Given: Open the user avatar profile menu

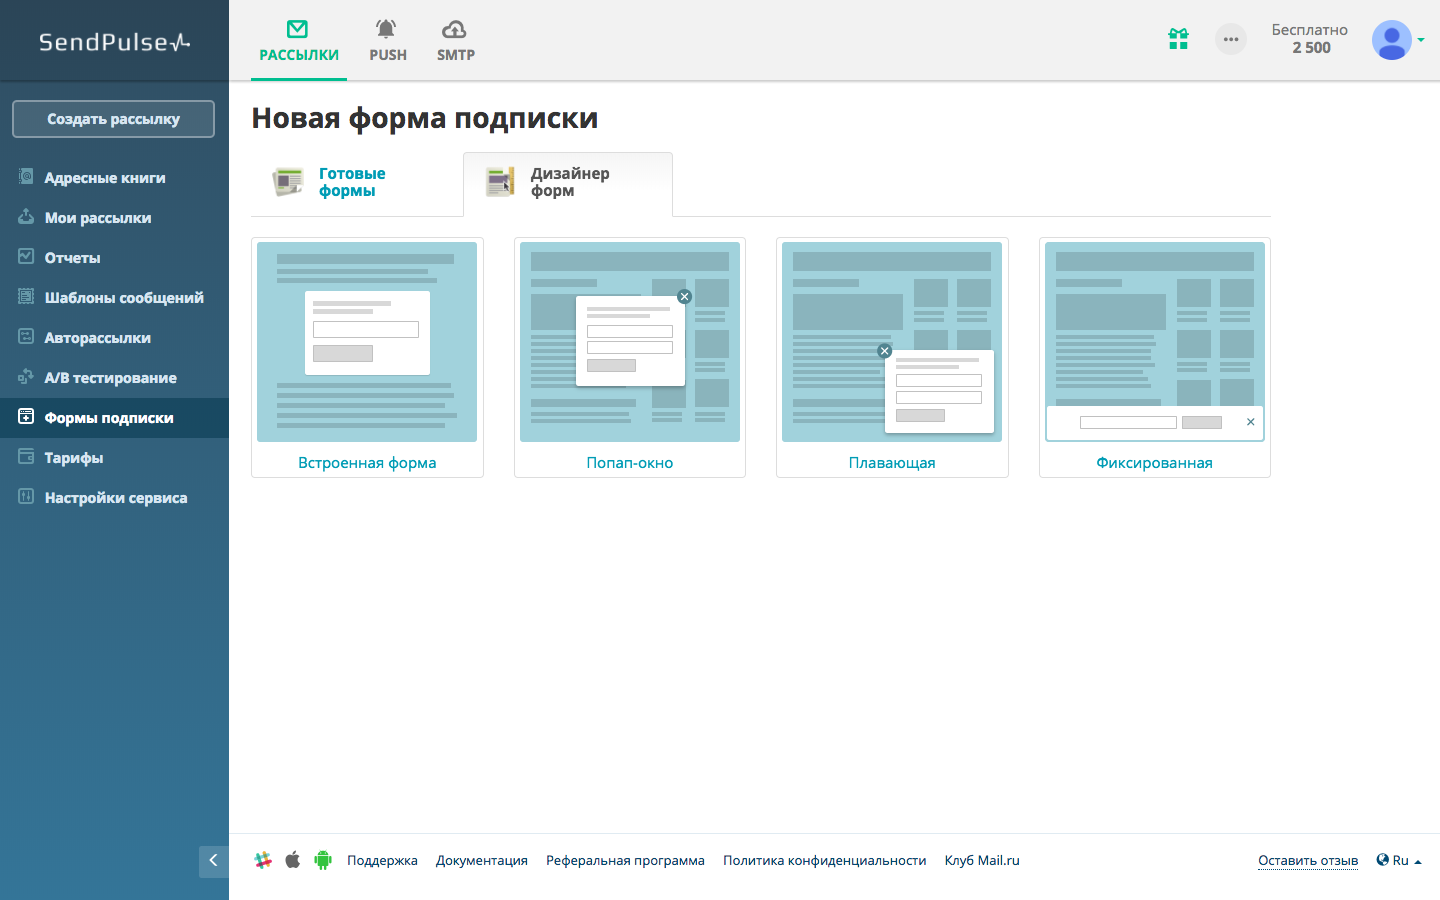Looking at the screenshot, I should pos(1391,40).
